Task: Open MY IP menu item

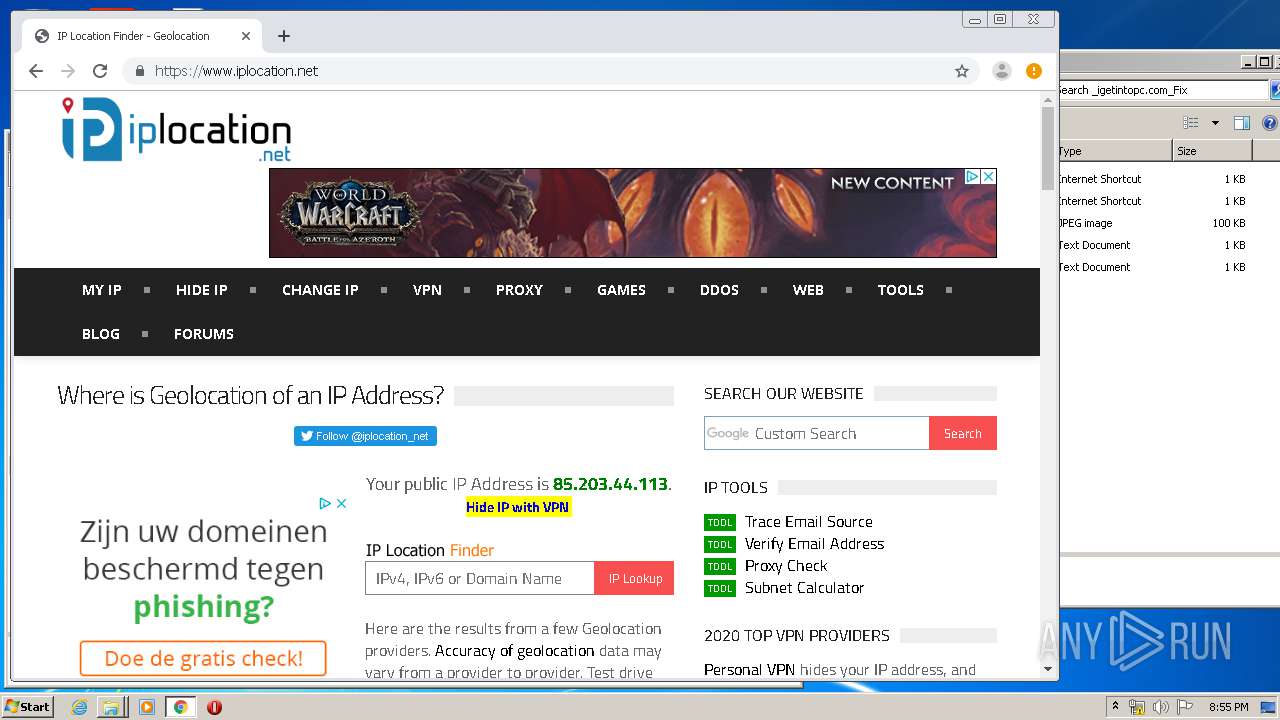Action: (102, 290)
